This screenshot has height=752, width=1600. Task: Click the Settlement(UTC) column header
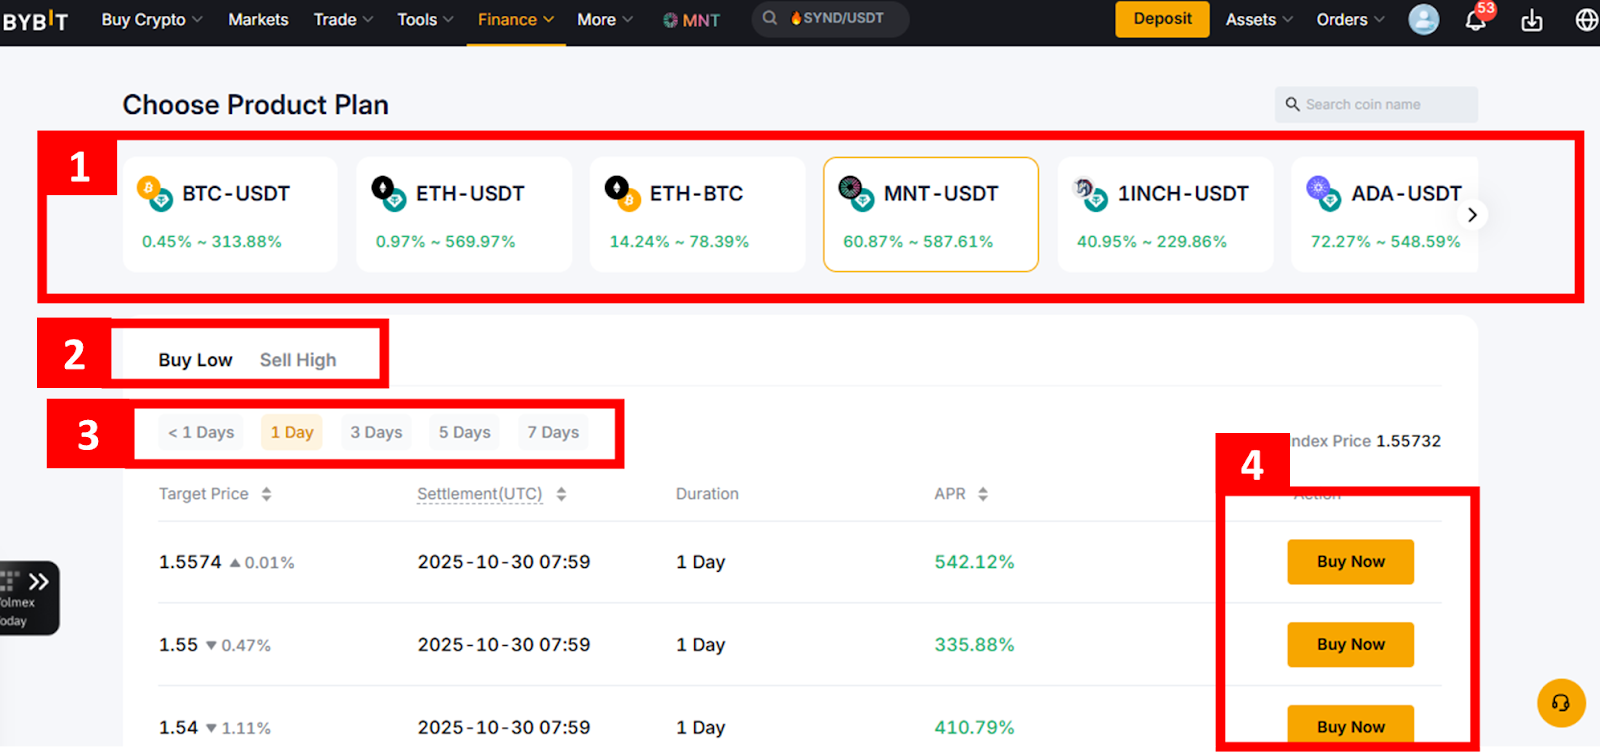point(480,494)
